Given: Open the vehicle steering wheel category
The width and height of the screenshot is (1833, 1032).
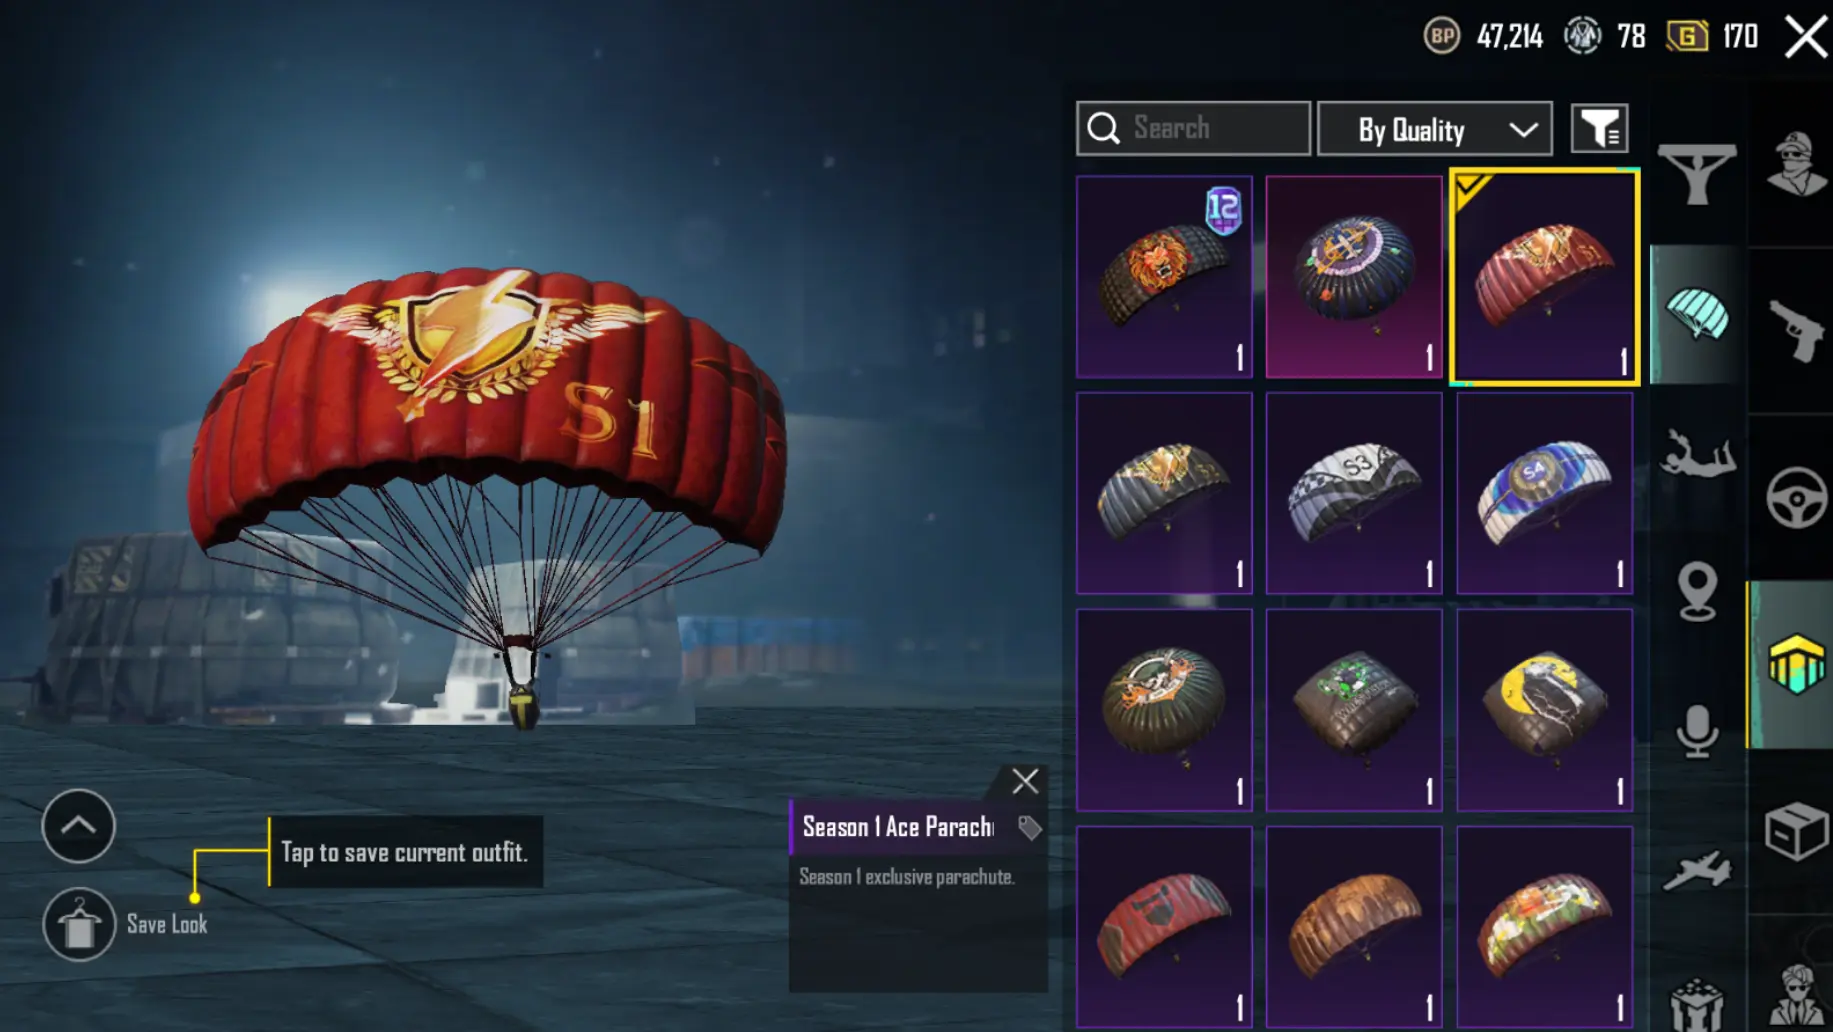Looking at the screenshot, I should click(1796, 497).
